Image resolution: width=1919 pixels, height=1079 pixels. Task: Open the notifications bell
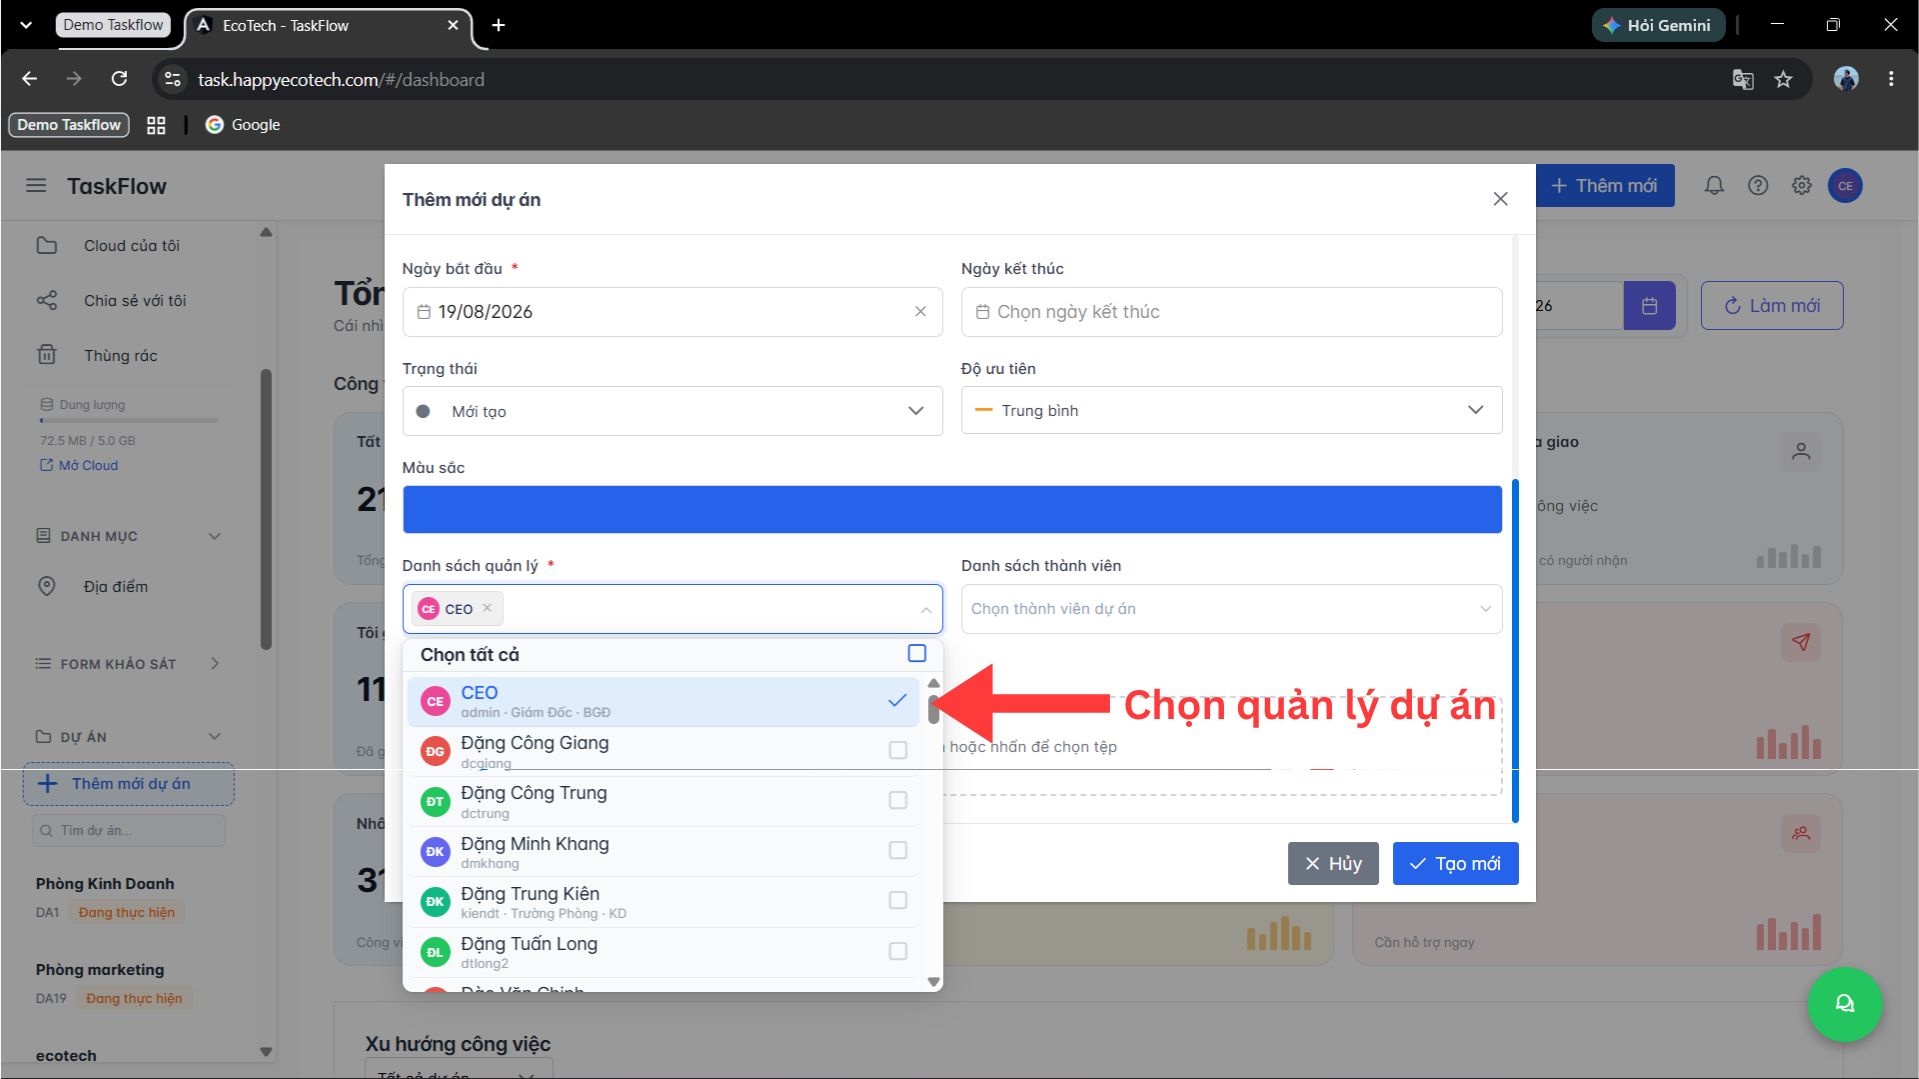[x=1714, y=186]
